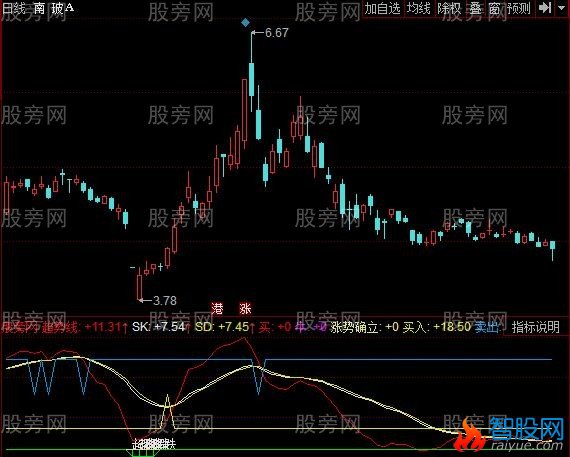
Task: Open the 预测 forecast tool
Action: (x=519, y=8)
